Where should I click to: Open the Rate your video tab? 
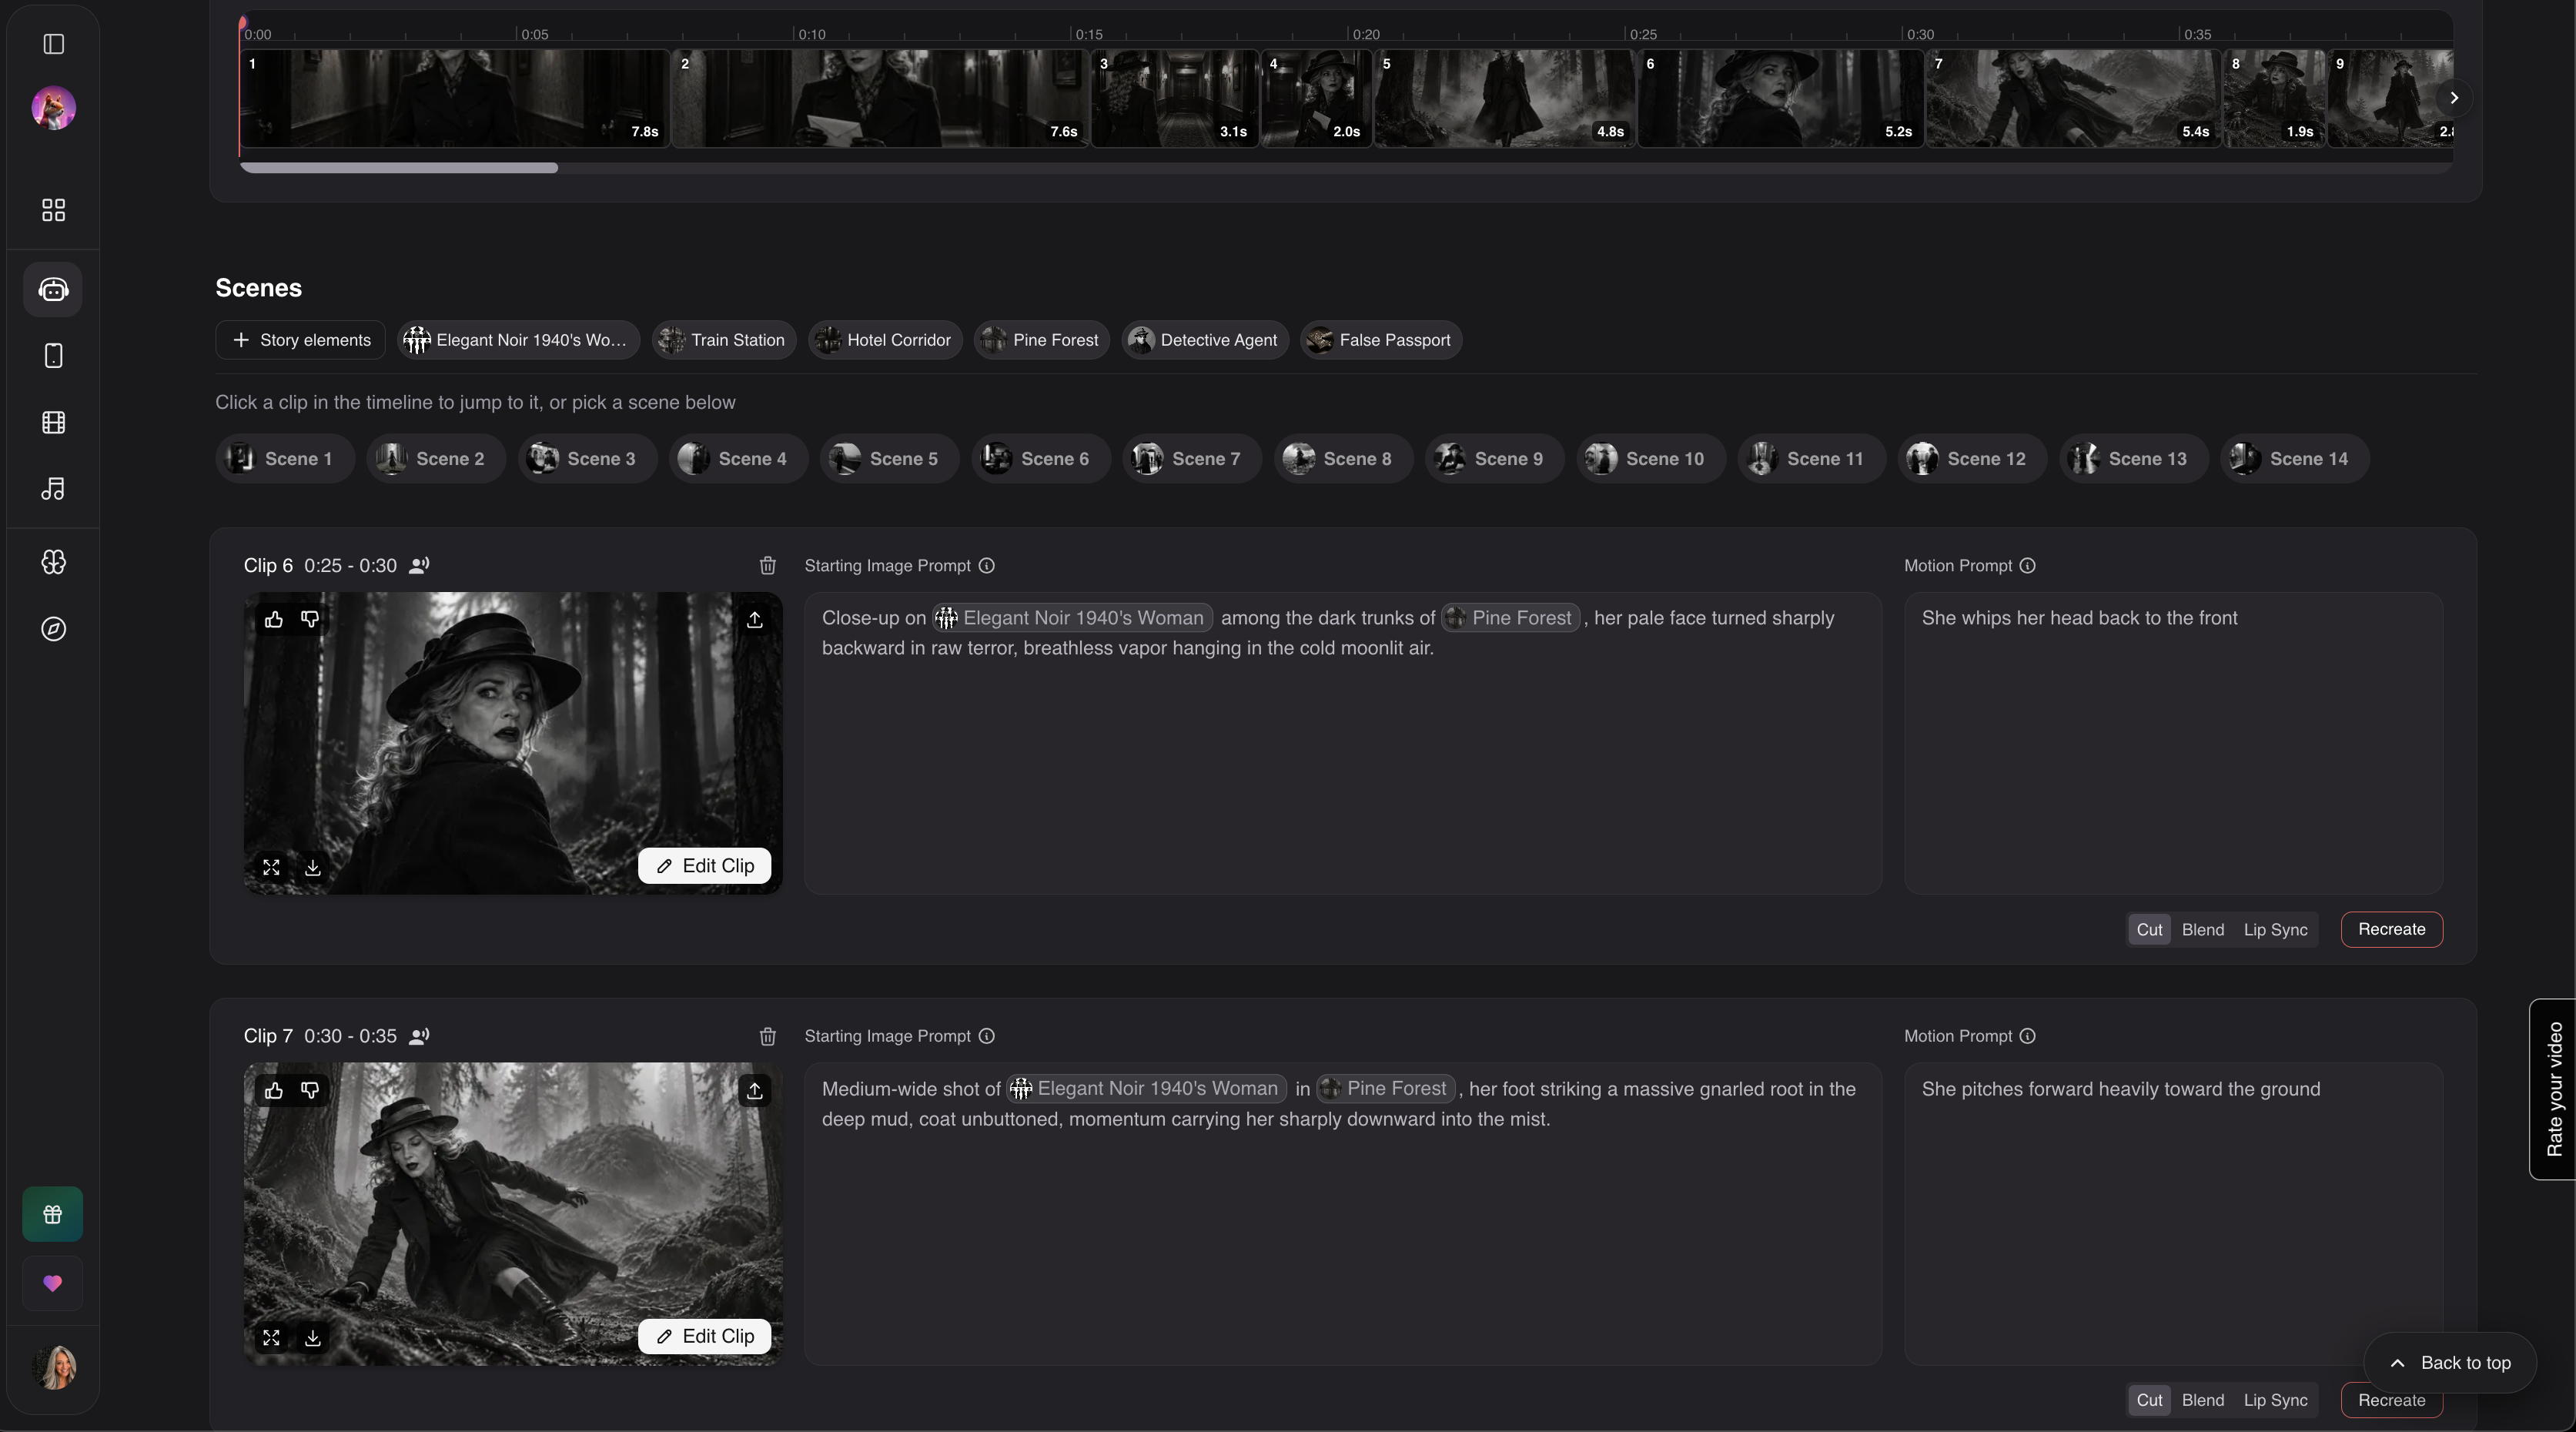pyautogui.click(x=2553, y=1090)
